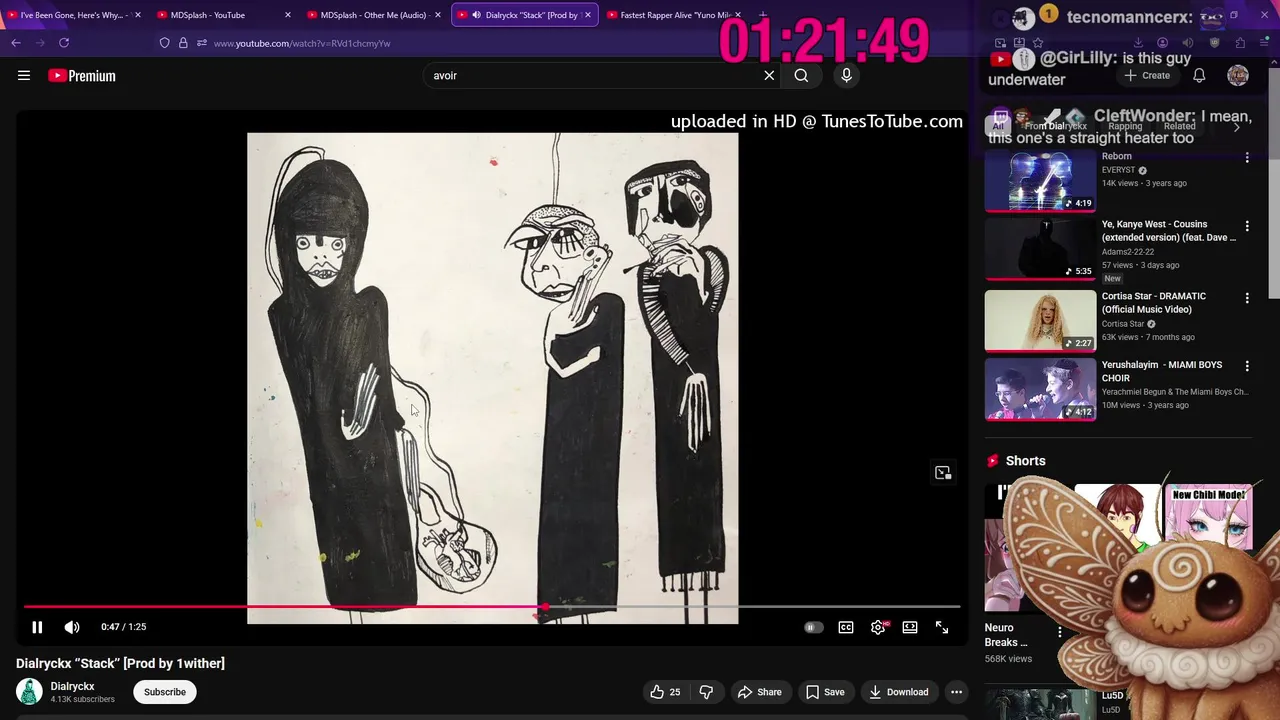Toggle the autoplay switch
This screenshot has width=1280, height=720.
click(813, 627)
